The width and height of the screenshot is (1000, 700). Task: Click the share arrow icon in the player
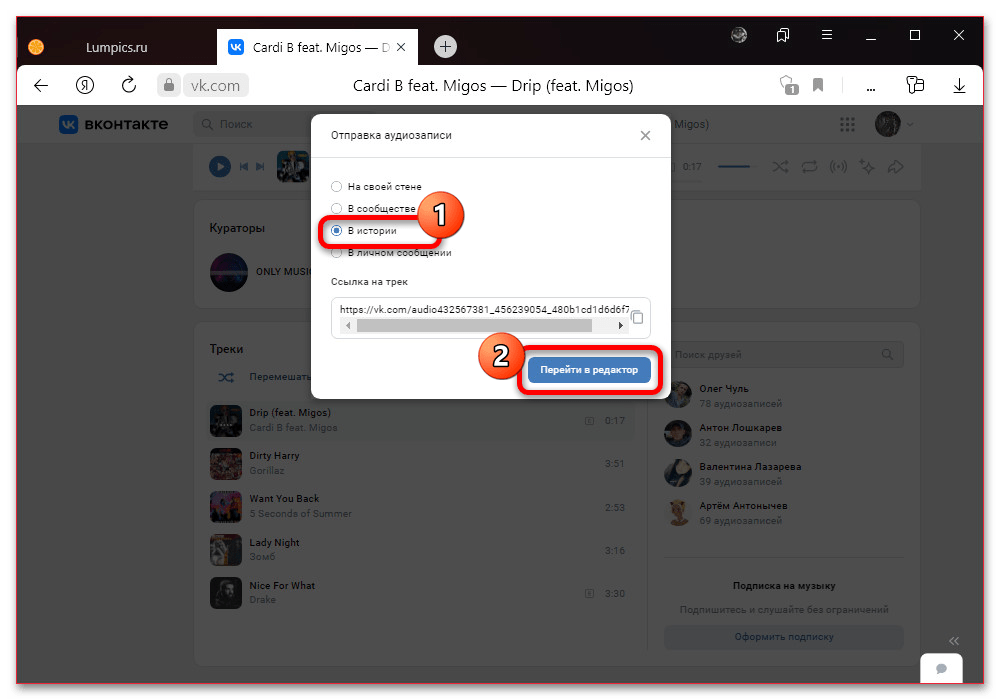point(895,167)
